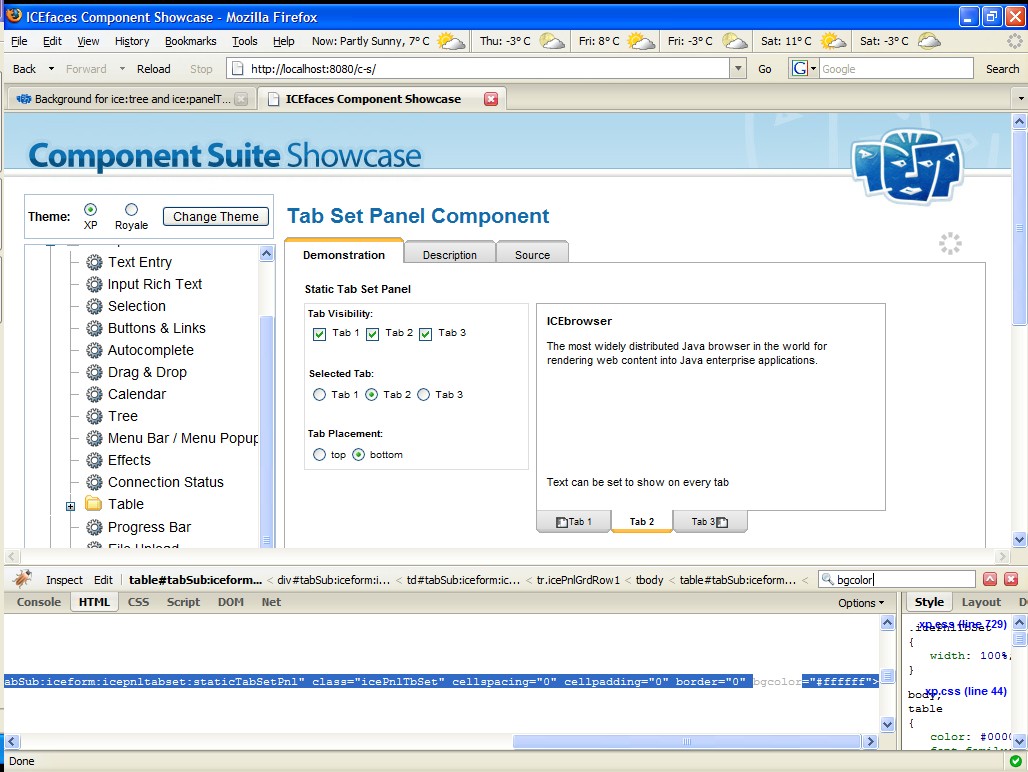Click the Firebug search magnifier icon
The width and height of the screenshot is (1028, 772).
pyautogui.click(x=827, y=579)
